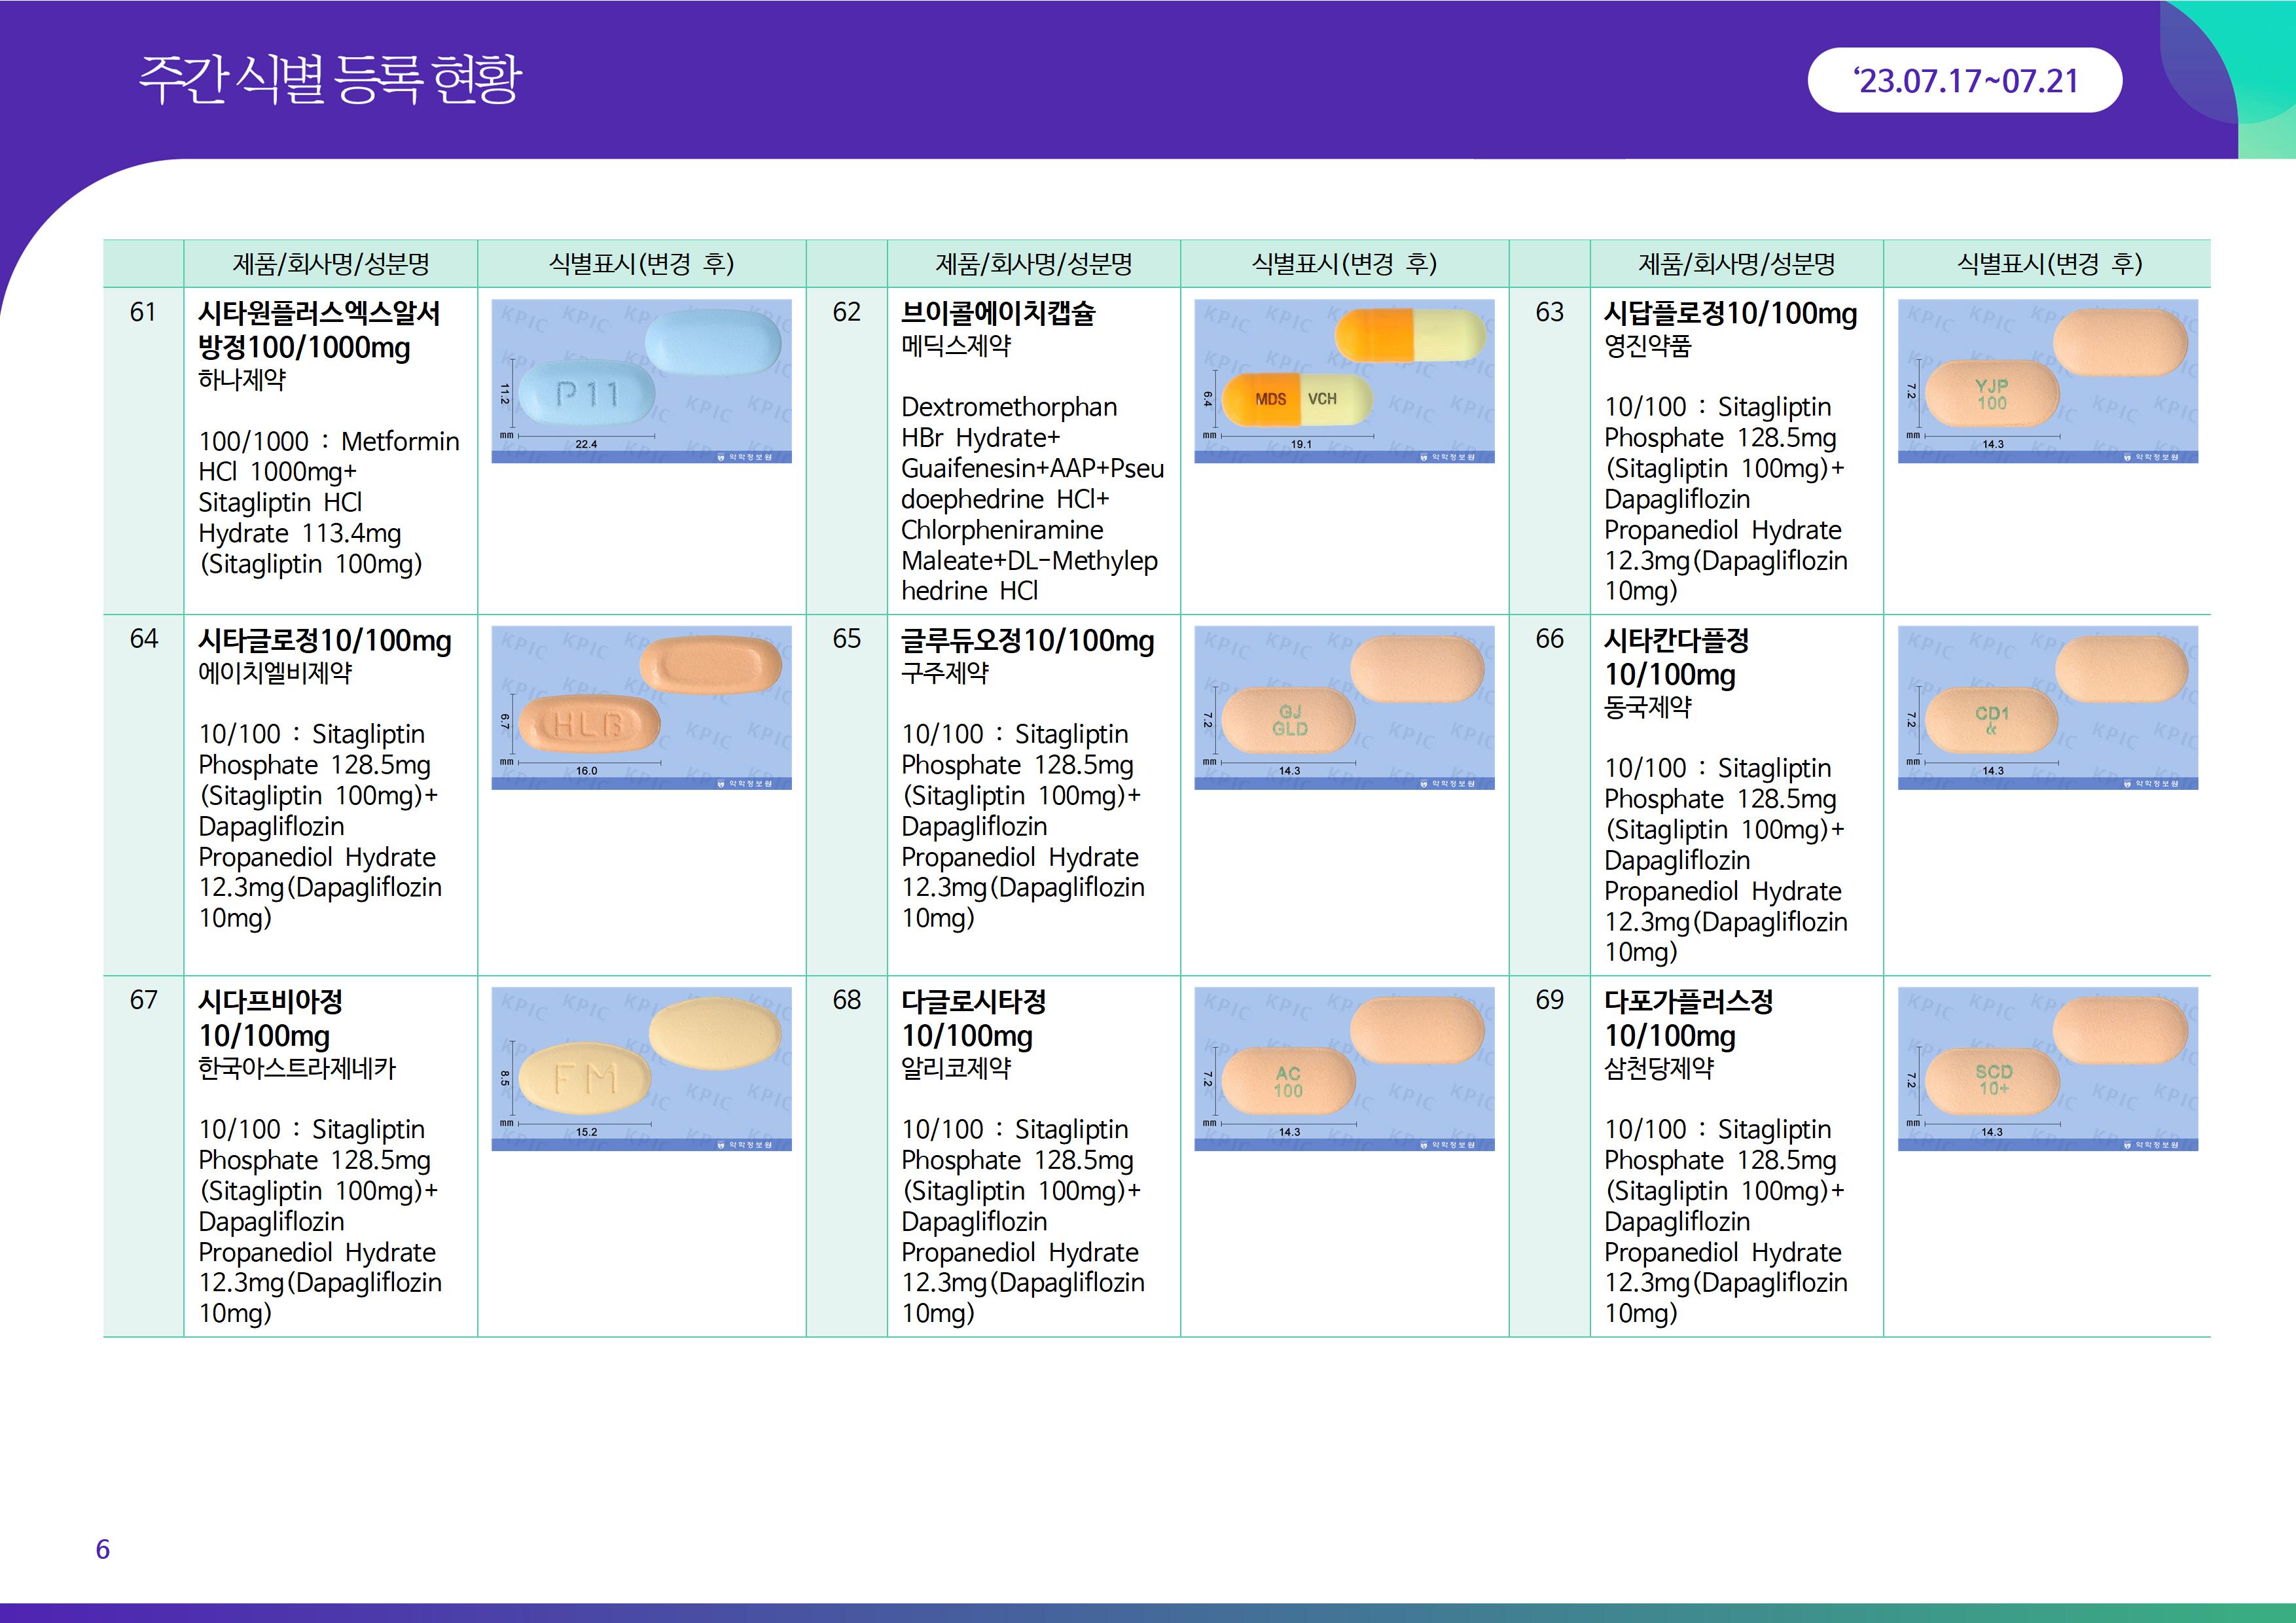Click first 제품/회사명/성분명 column header
The width and height of the screenshot is (2296, 1623).
coord(330,264)
